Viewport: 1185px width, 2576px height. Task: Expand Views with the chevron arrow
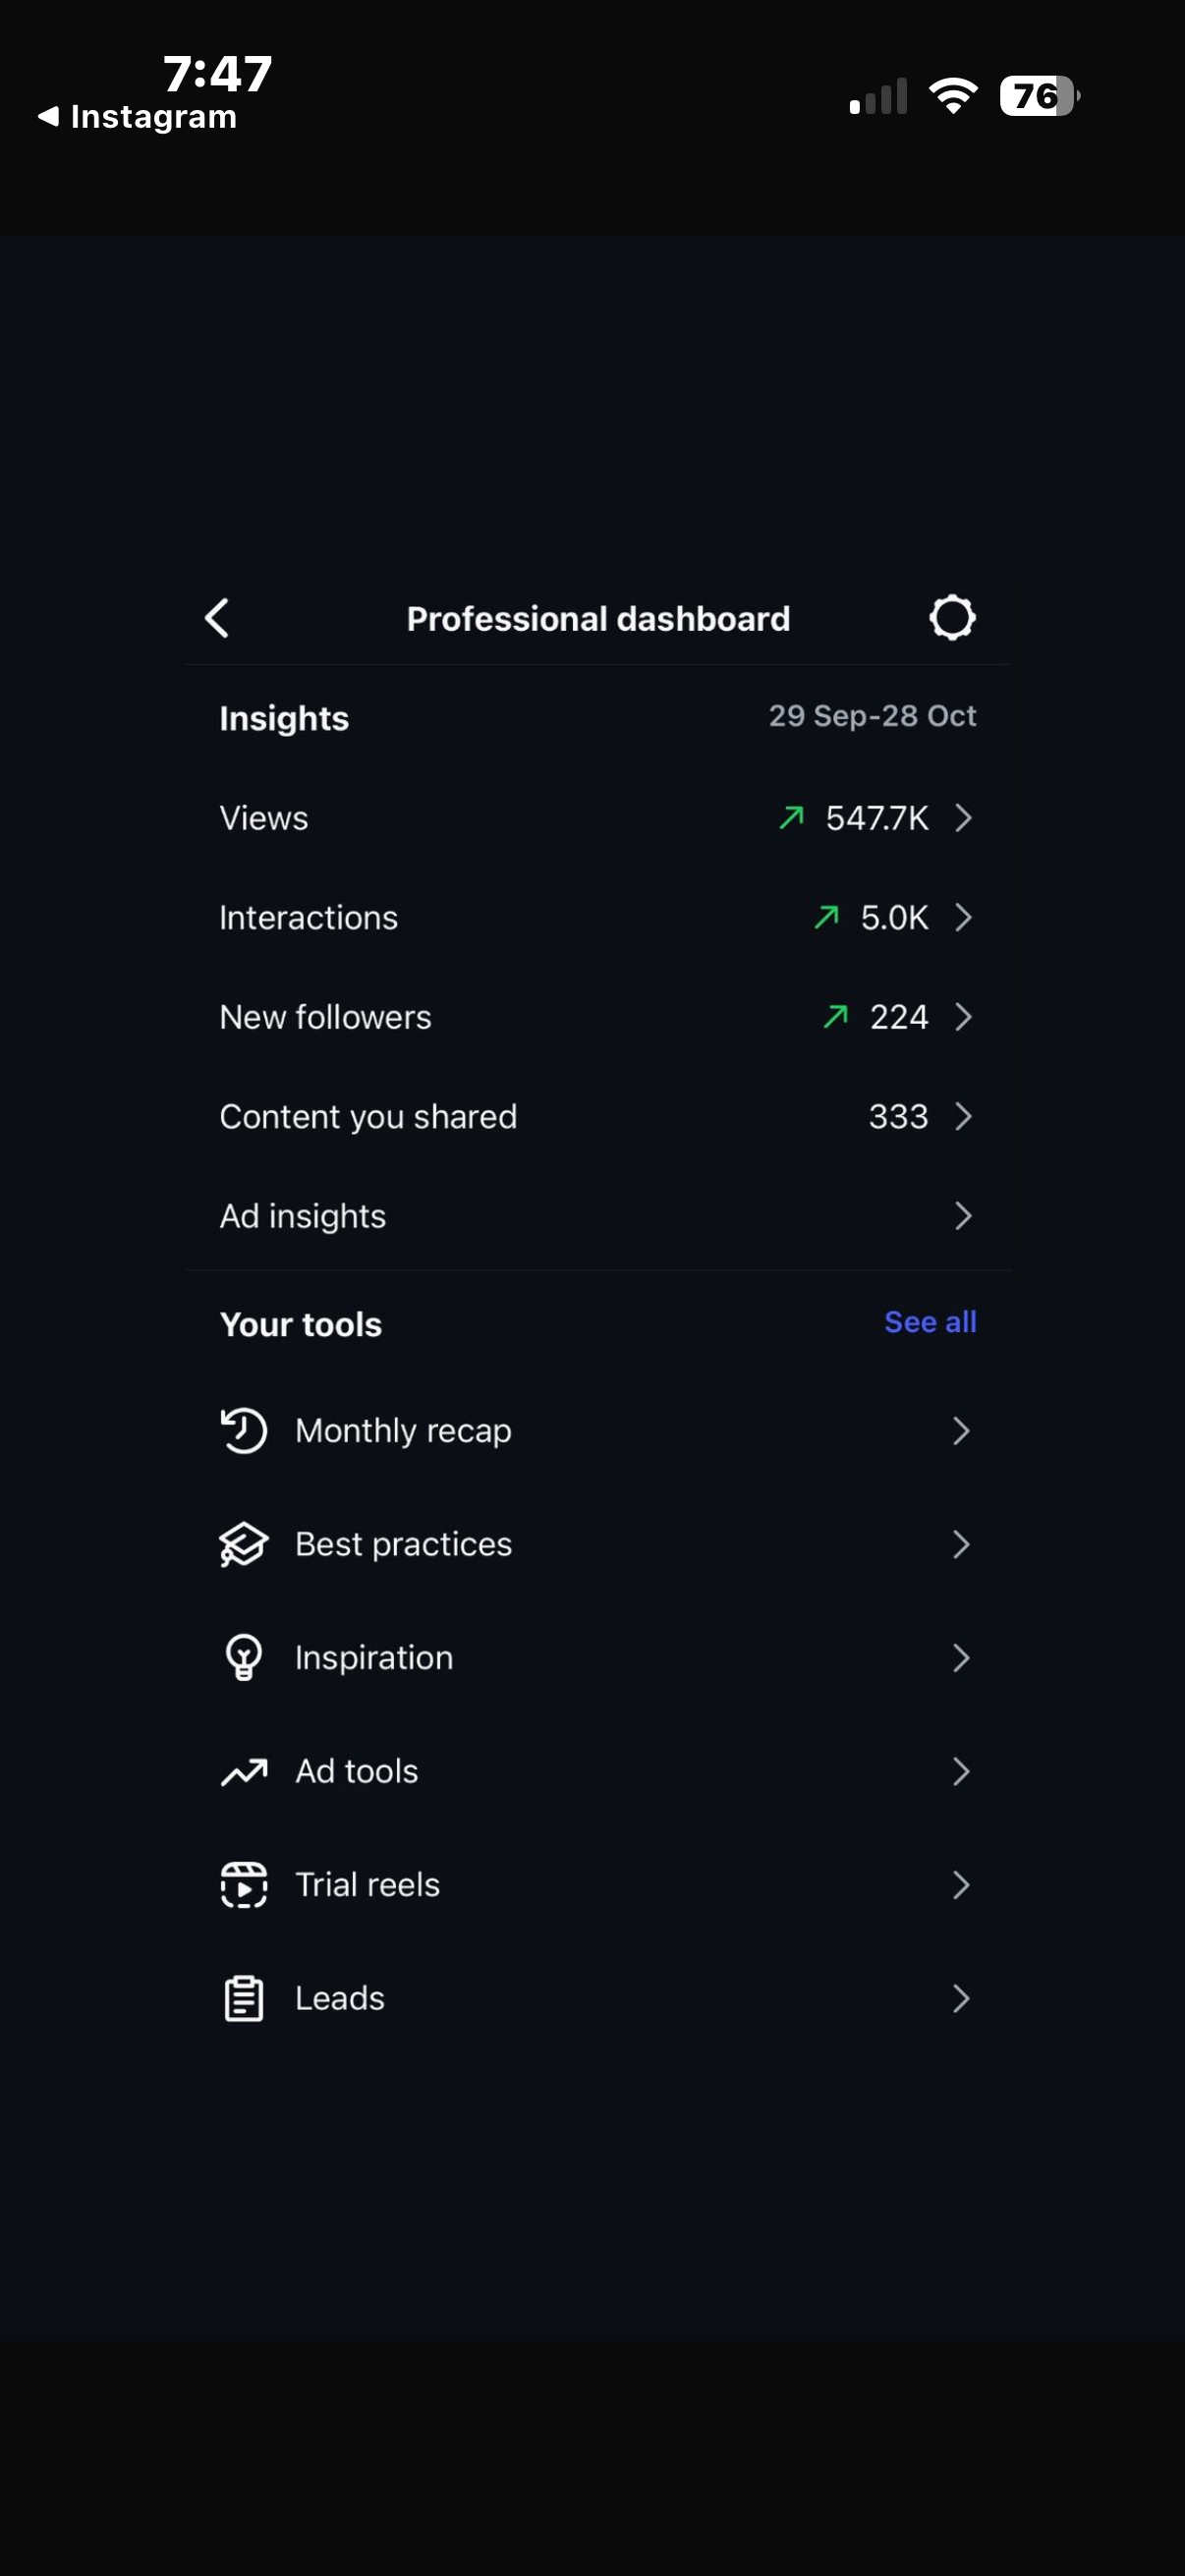click(x=962, y=818)
